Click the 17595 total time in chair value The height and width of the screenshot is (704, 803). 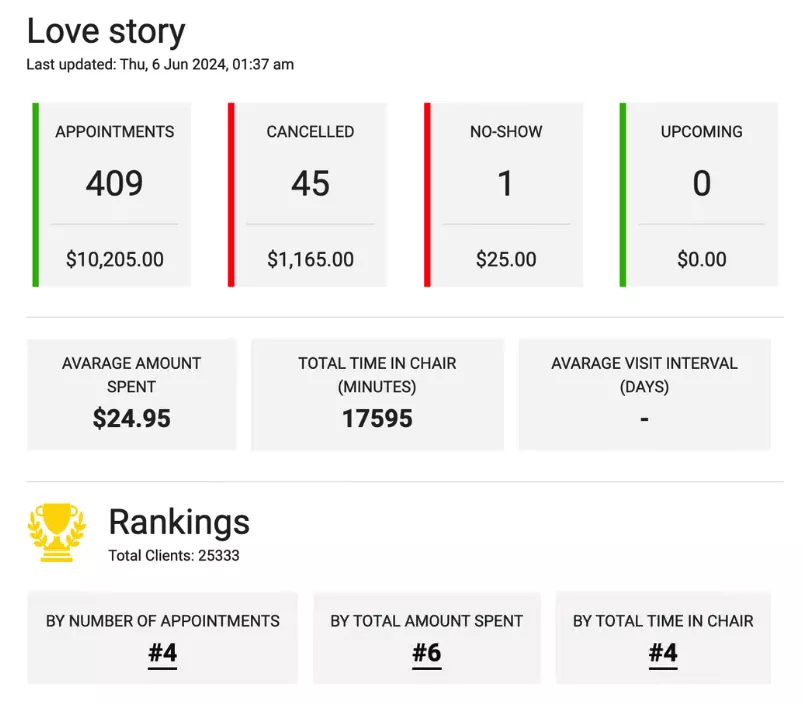377,419
